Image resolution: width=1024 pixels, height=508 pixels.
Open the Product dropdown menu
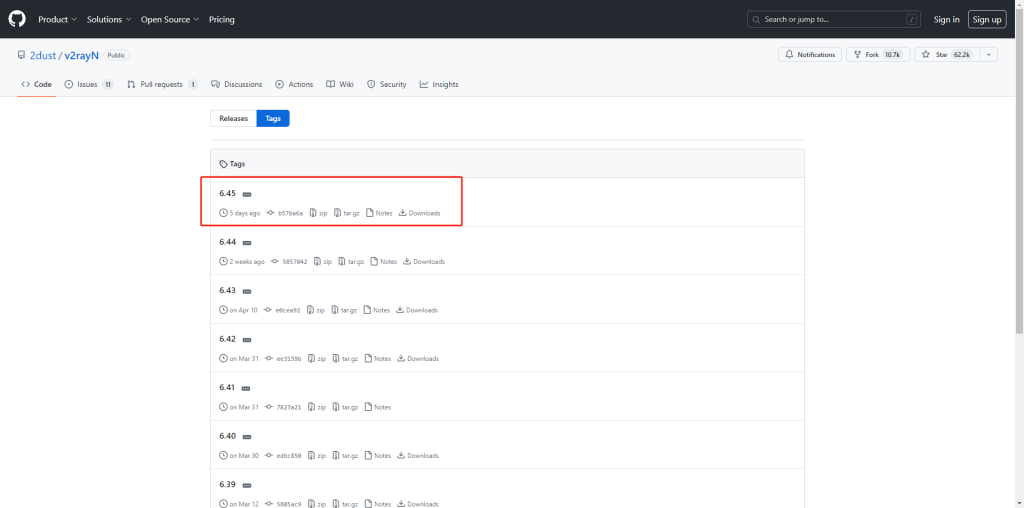point(57,20)
